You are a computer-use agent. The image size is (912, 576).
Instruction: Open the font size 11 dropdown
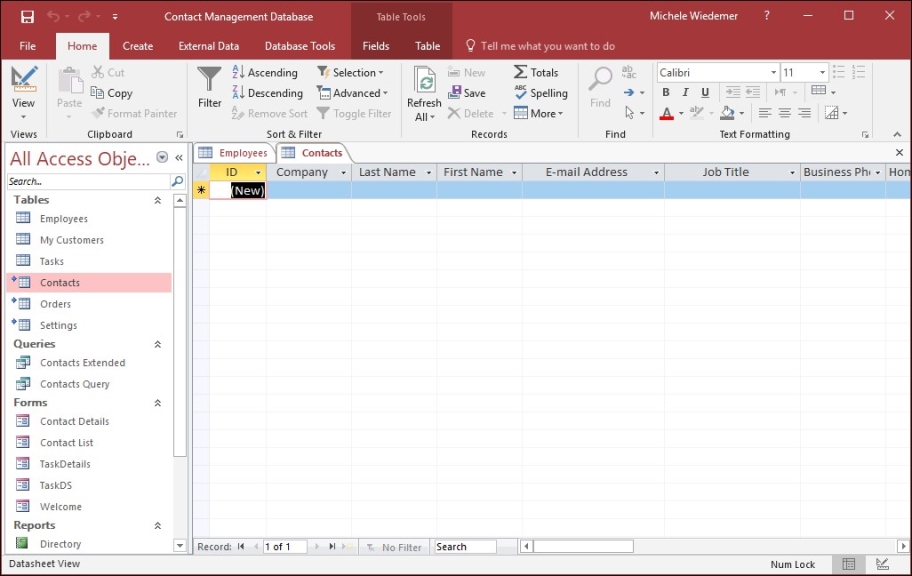pyautogui.click(x=822, y=72)
